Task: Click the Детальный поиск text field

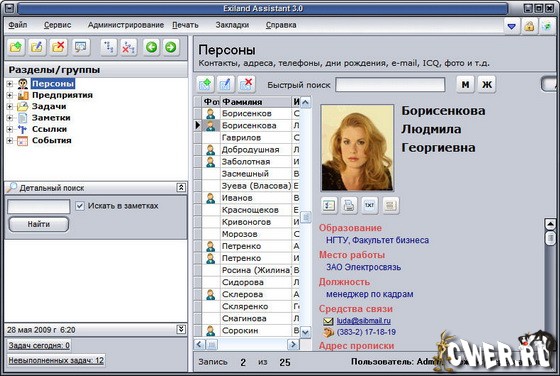Action: coord(39,206)
